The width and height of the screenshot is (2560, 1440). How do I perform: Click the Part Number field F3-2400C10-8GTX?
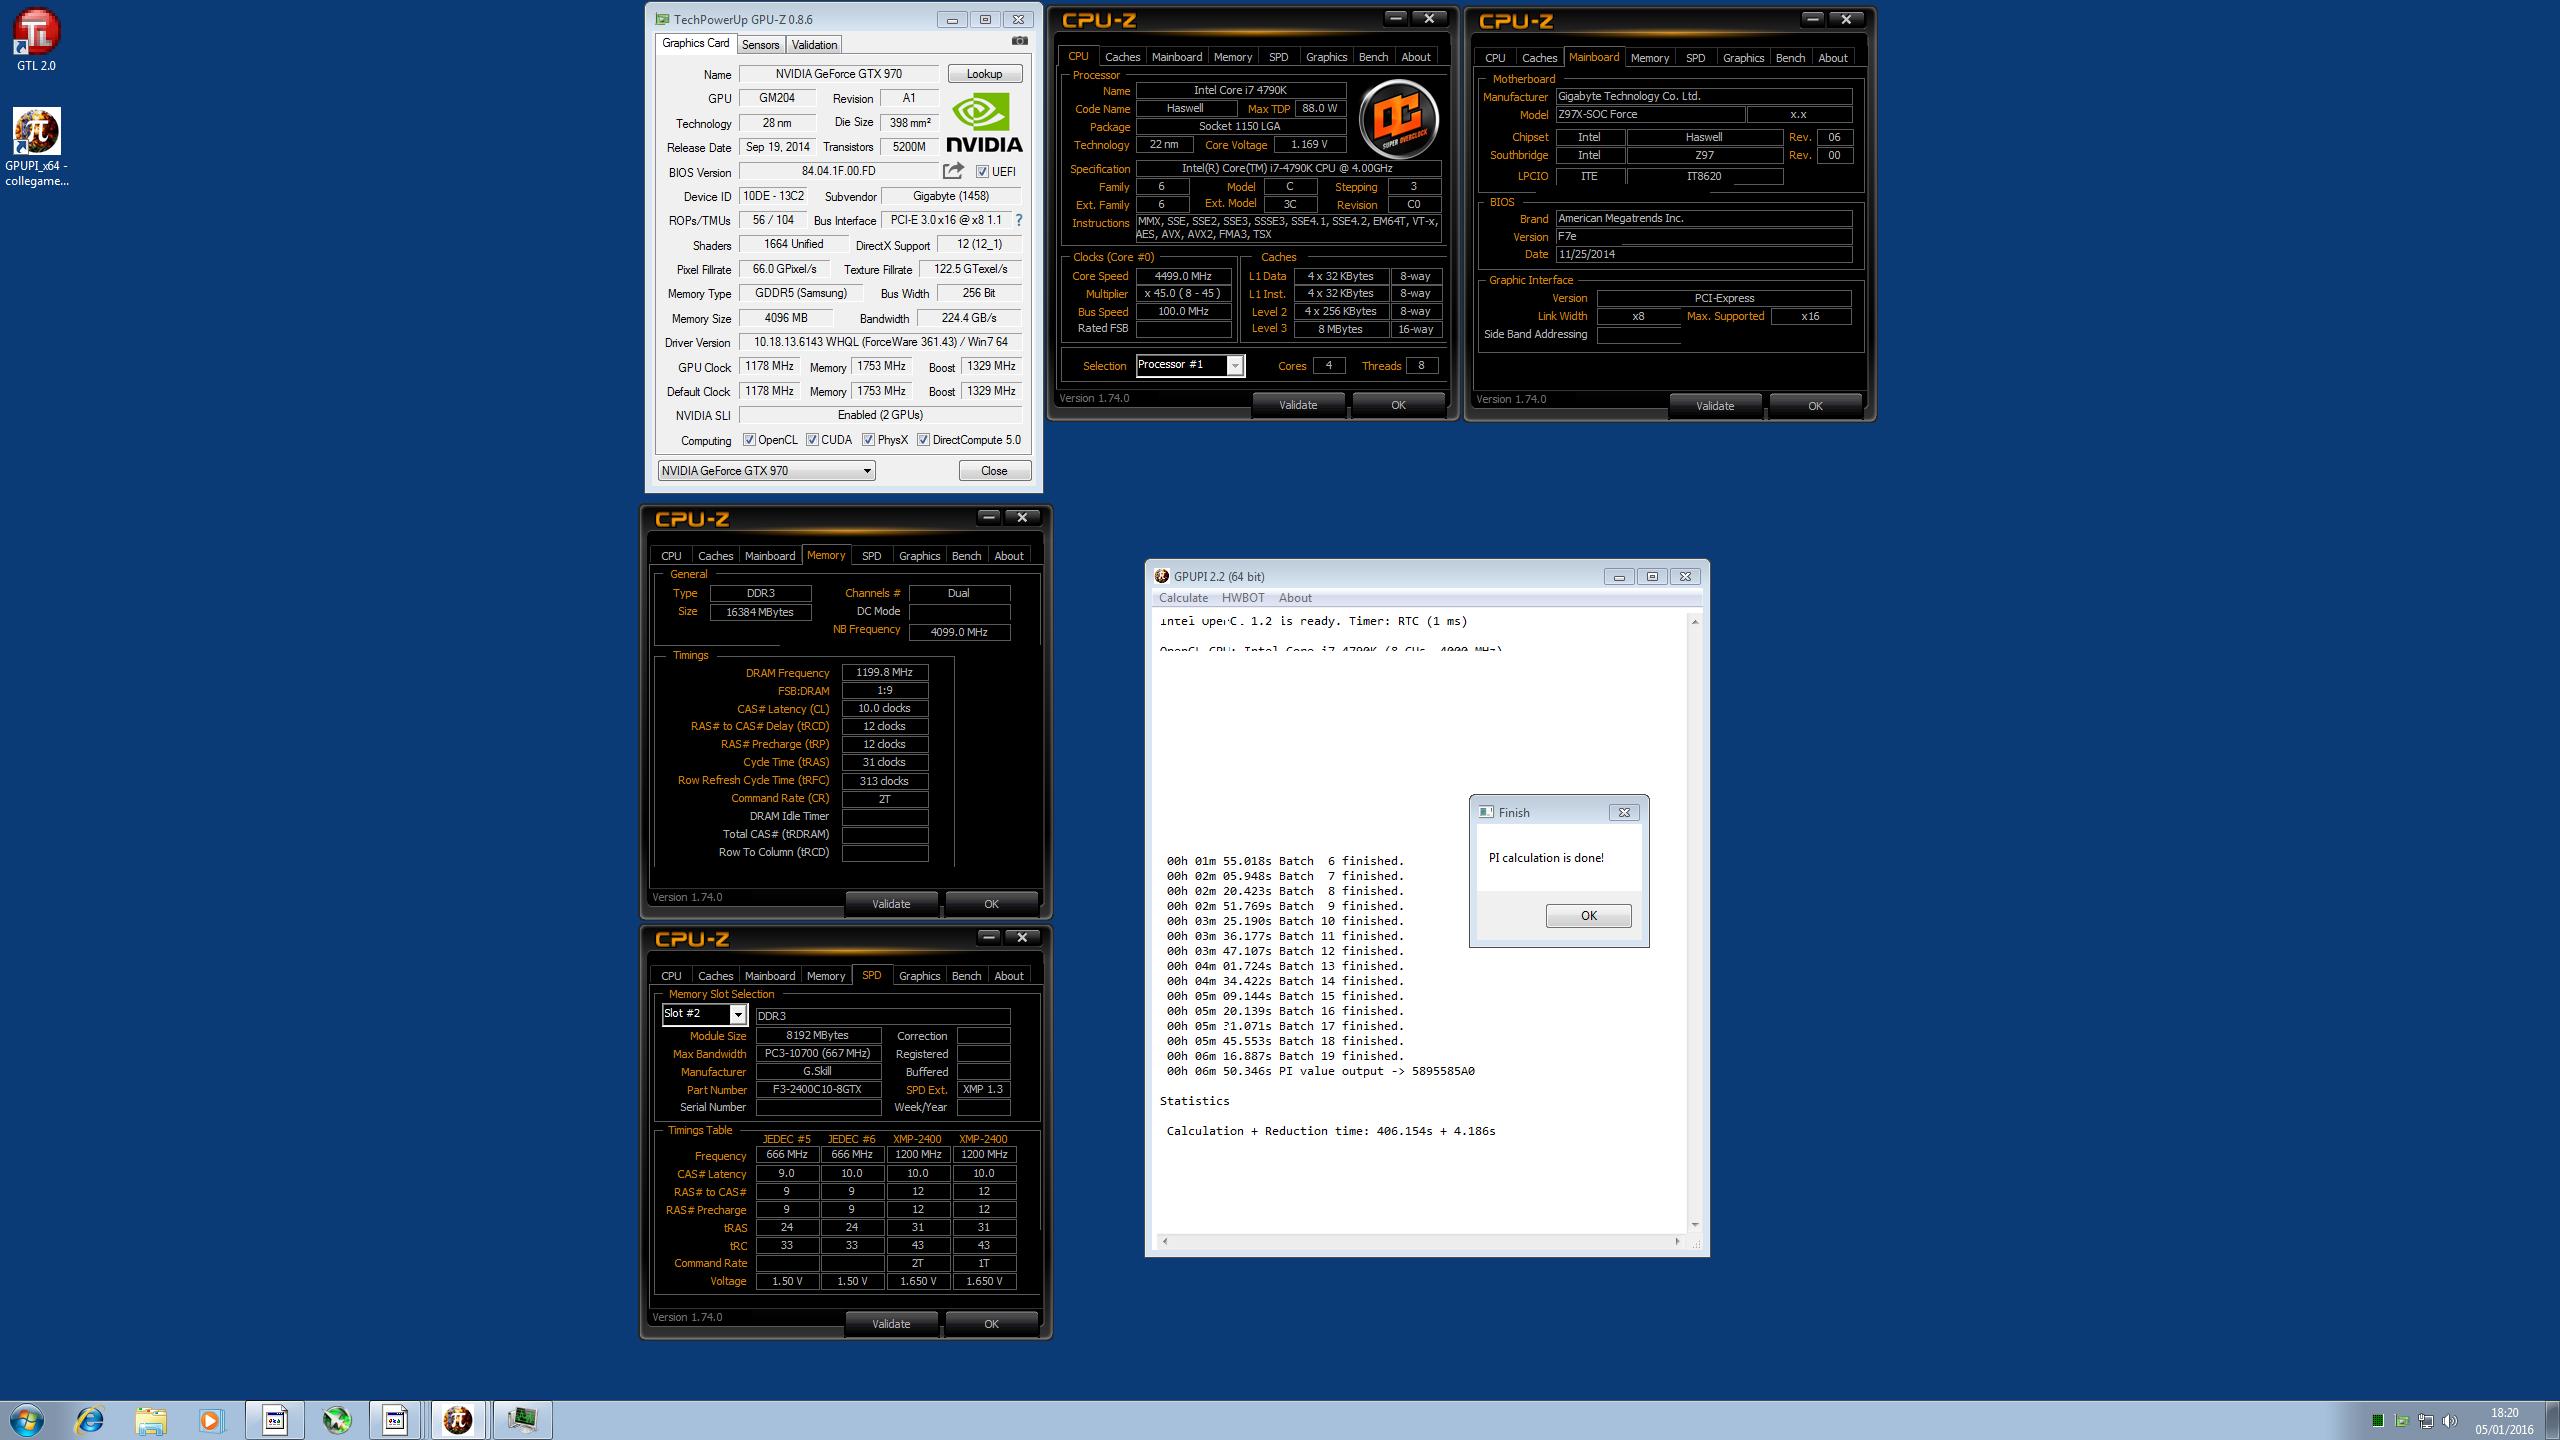click(x=818, y=1090)
